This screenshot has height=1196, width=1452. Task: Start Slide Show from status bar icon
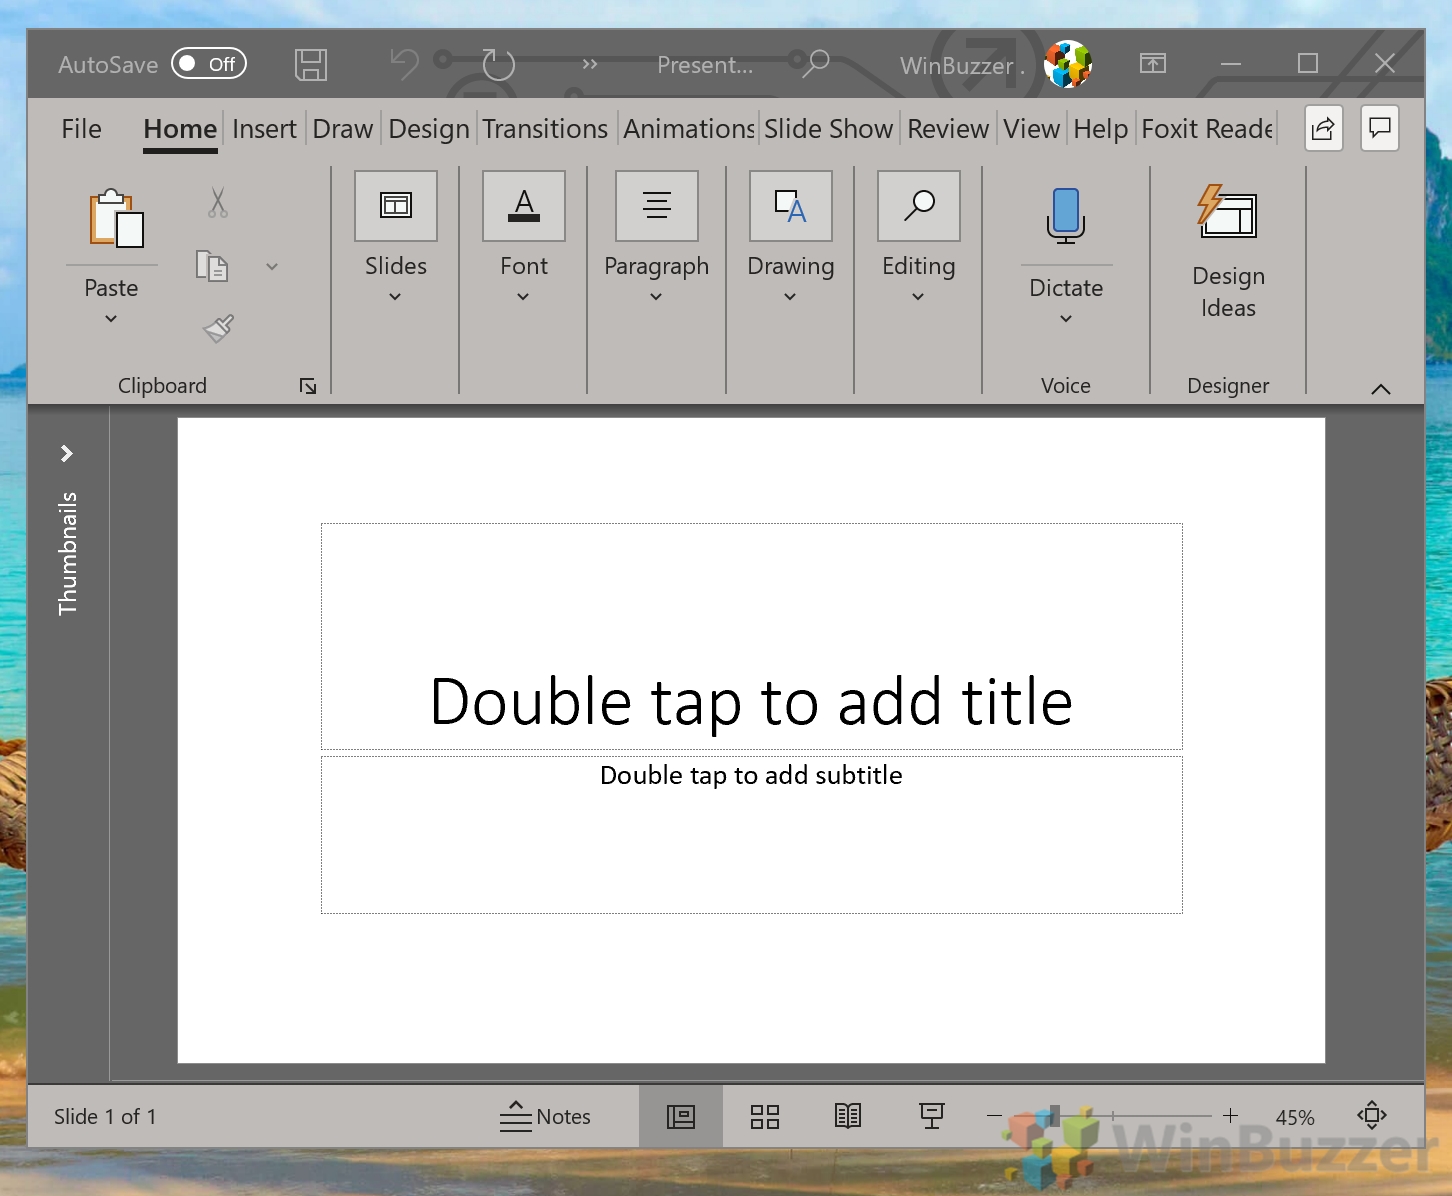[x=932, y=1116]
